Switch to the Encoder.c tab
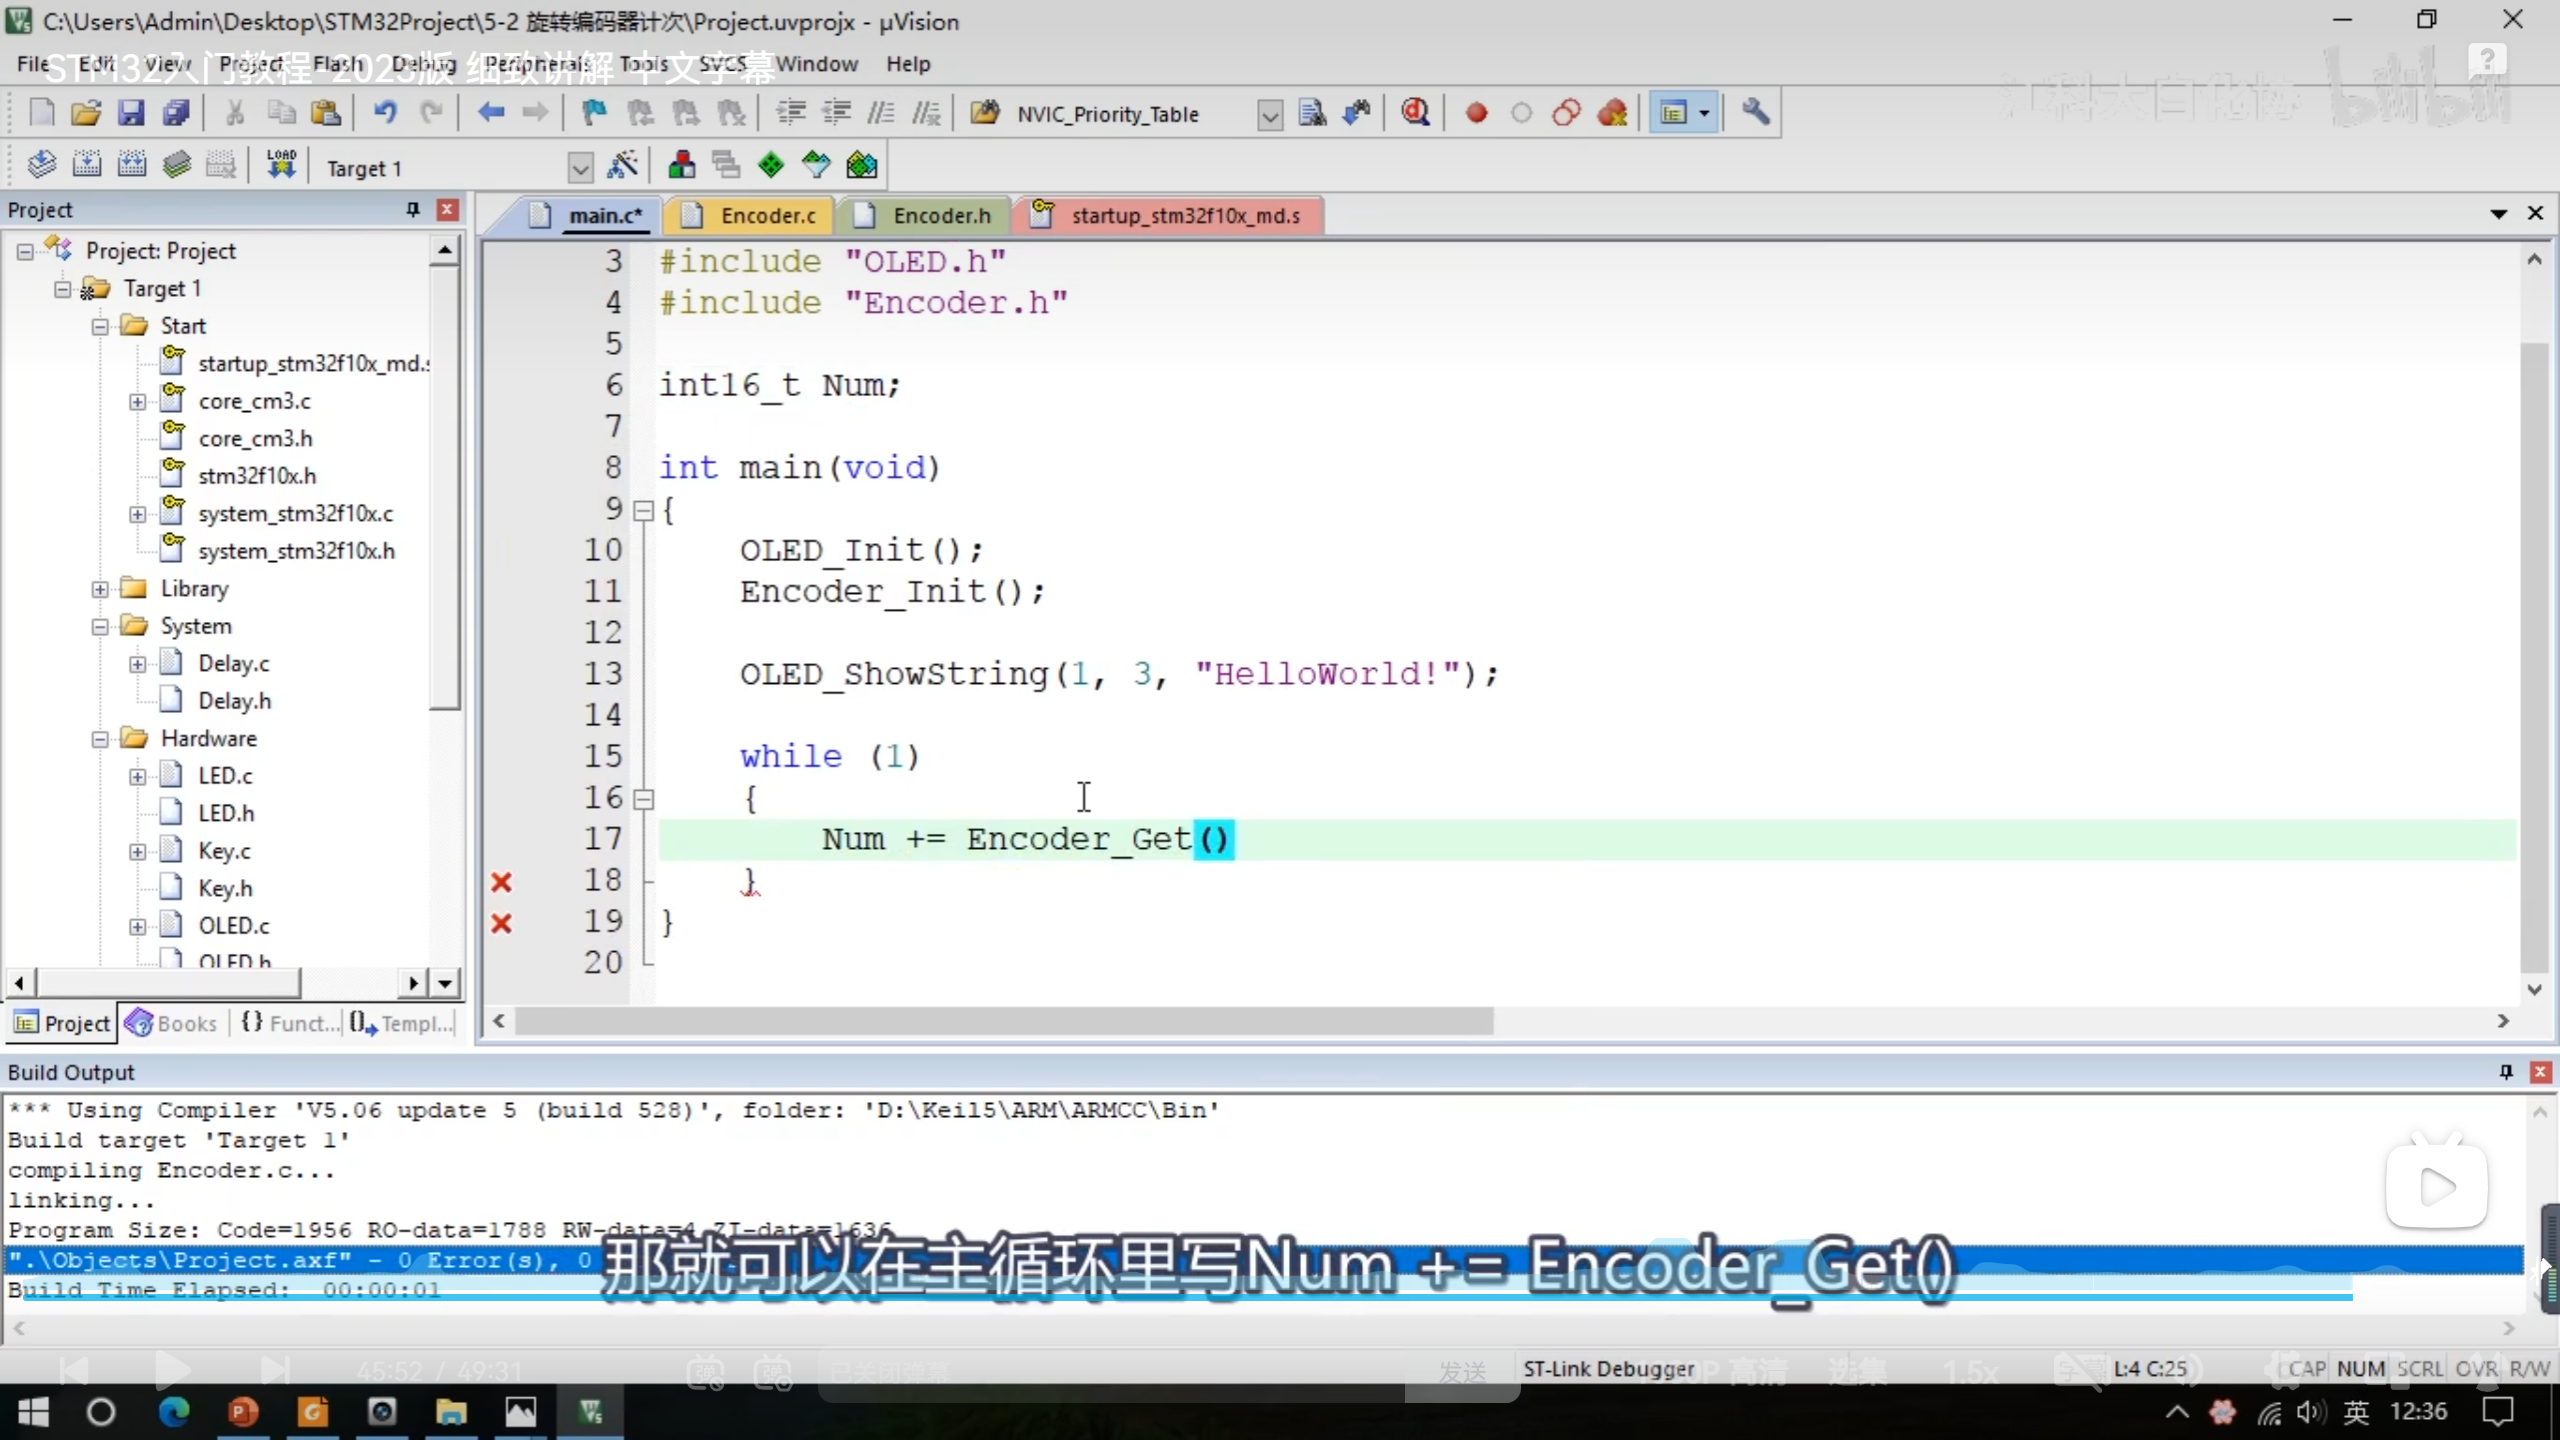 [x=767, y=216]
